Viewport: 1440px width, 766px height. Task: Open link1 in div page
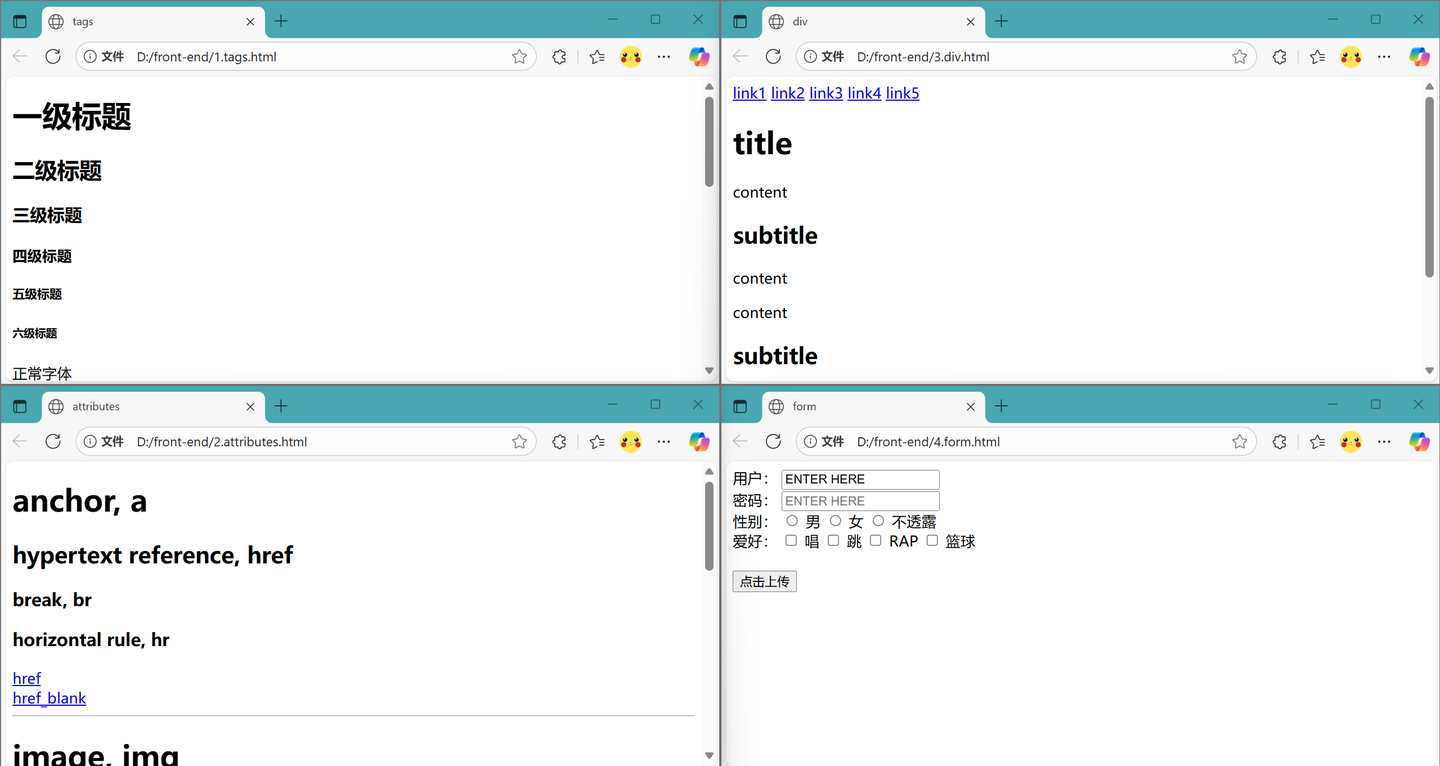(749, 93)
